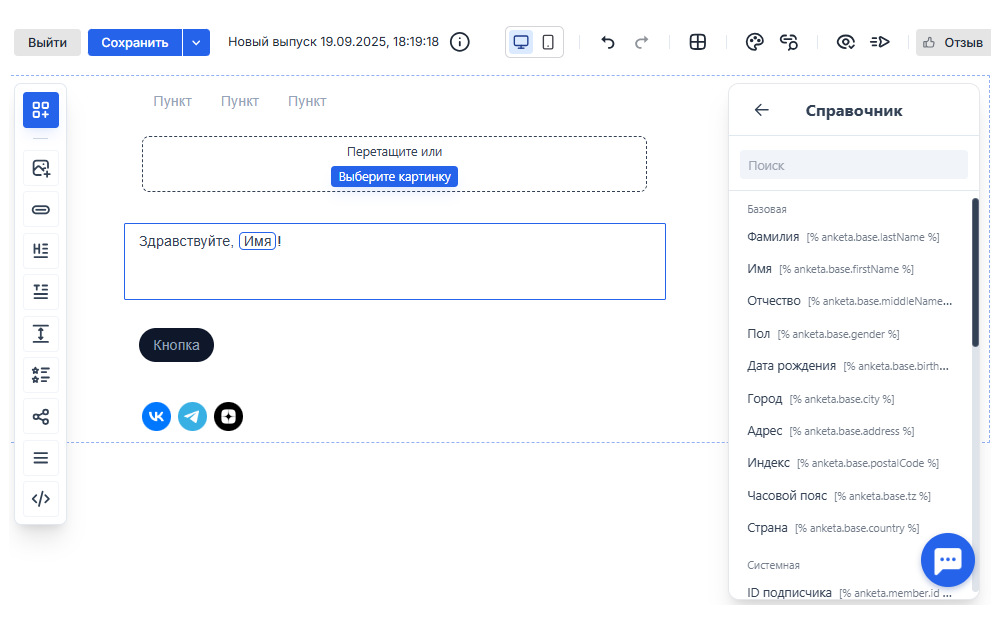Open the HTML code block tool
The height and width of the screenshot is (623, 1000).
click(x=41, y=499)
